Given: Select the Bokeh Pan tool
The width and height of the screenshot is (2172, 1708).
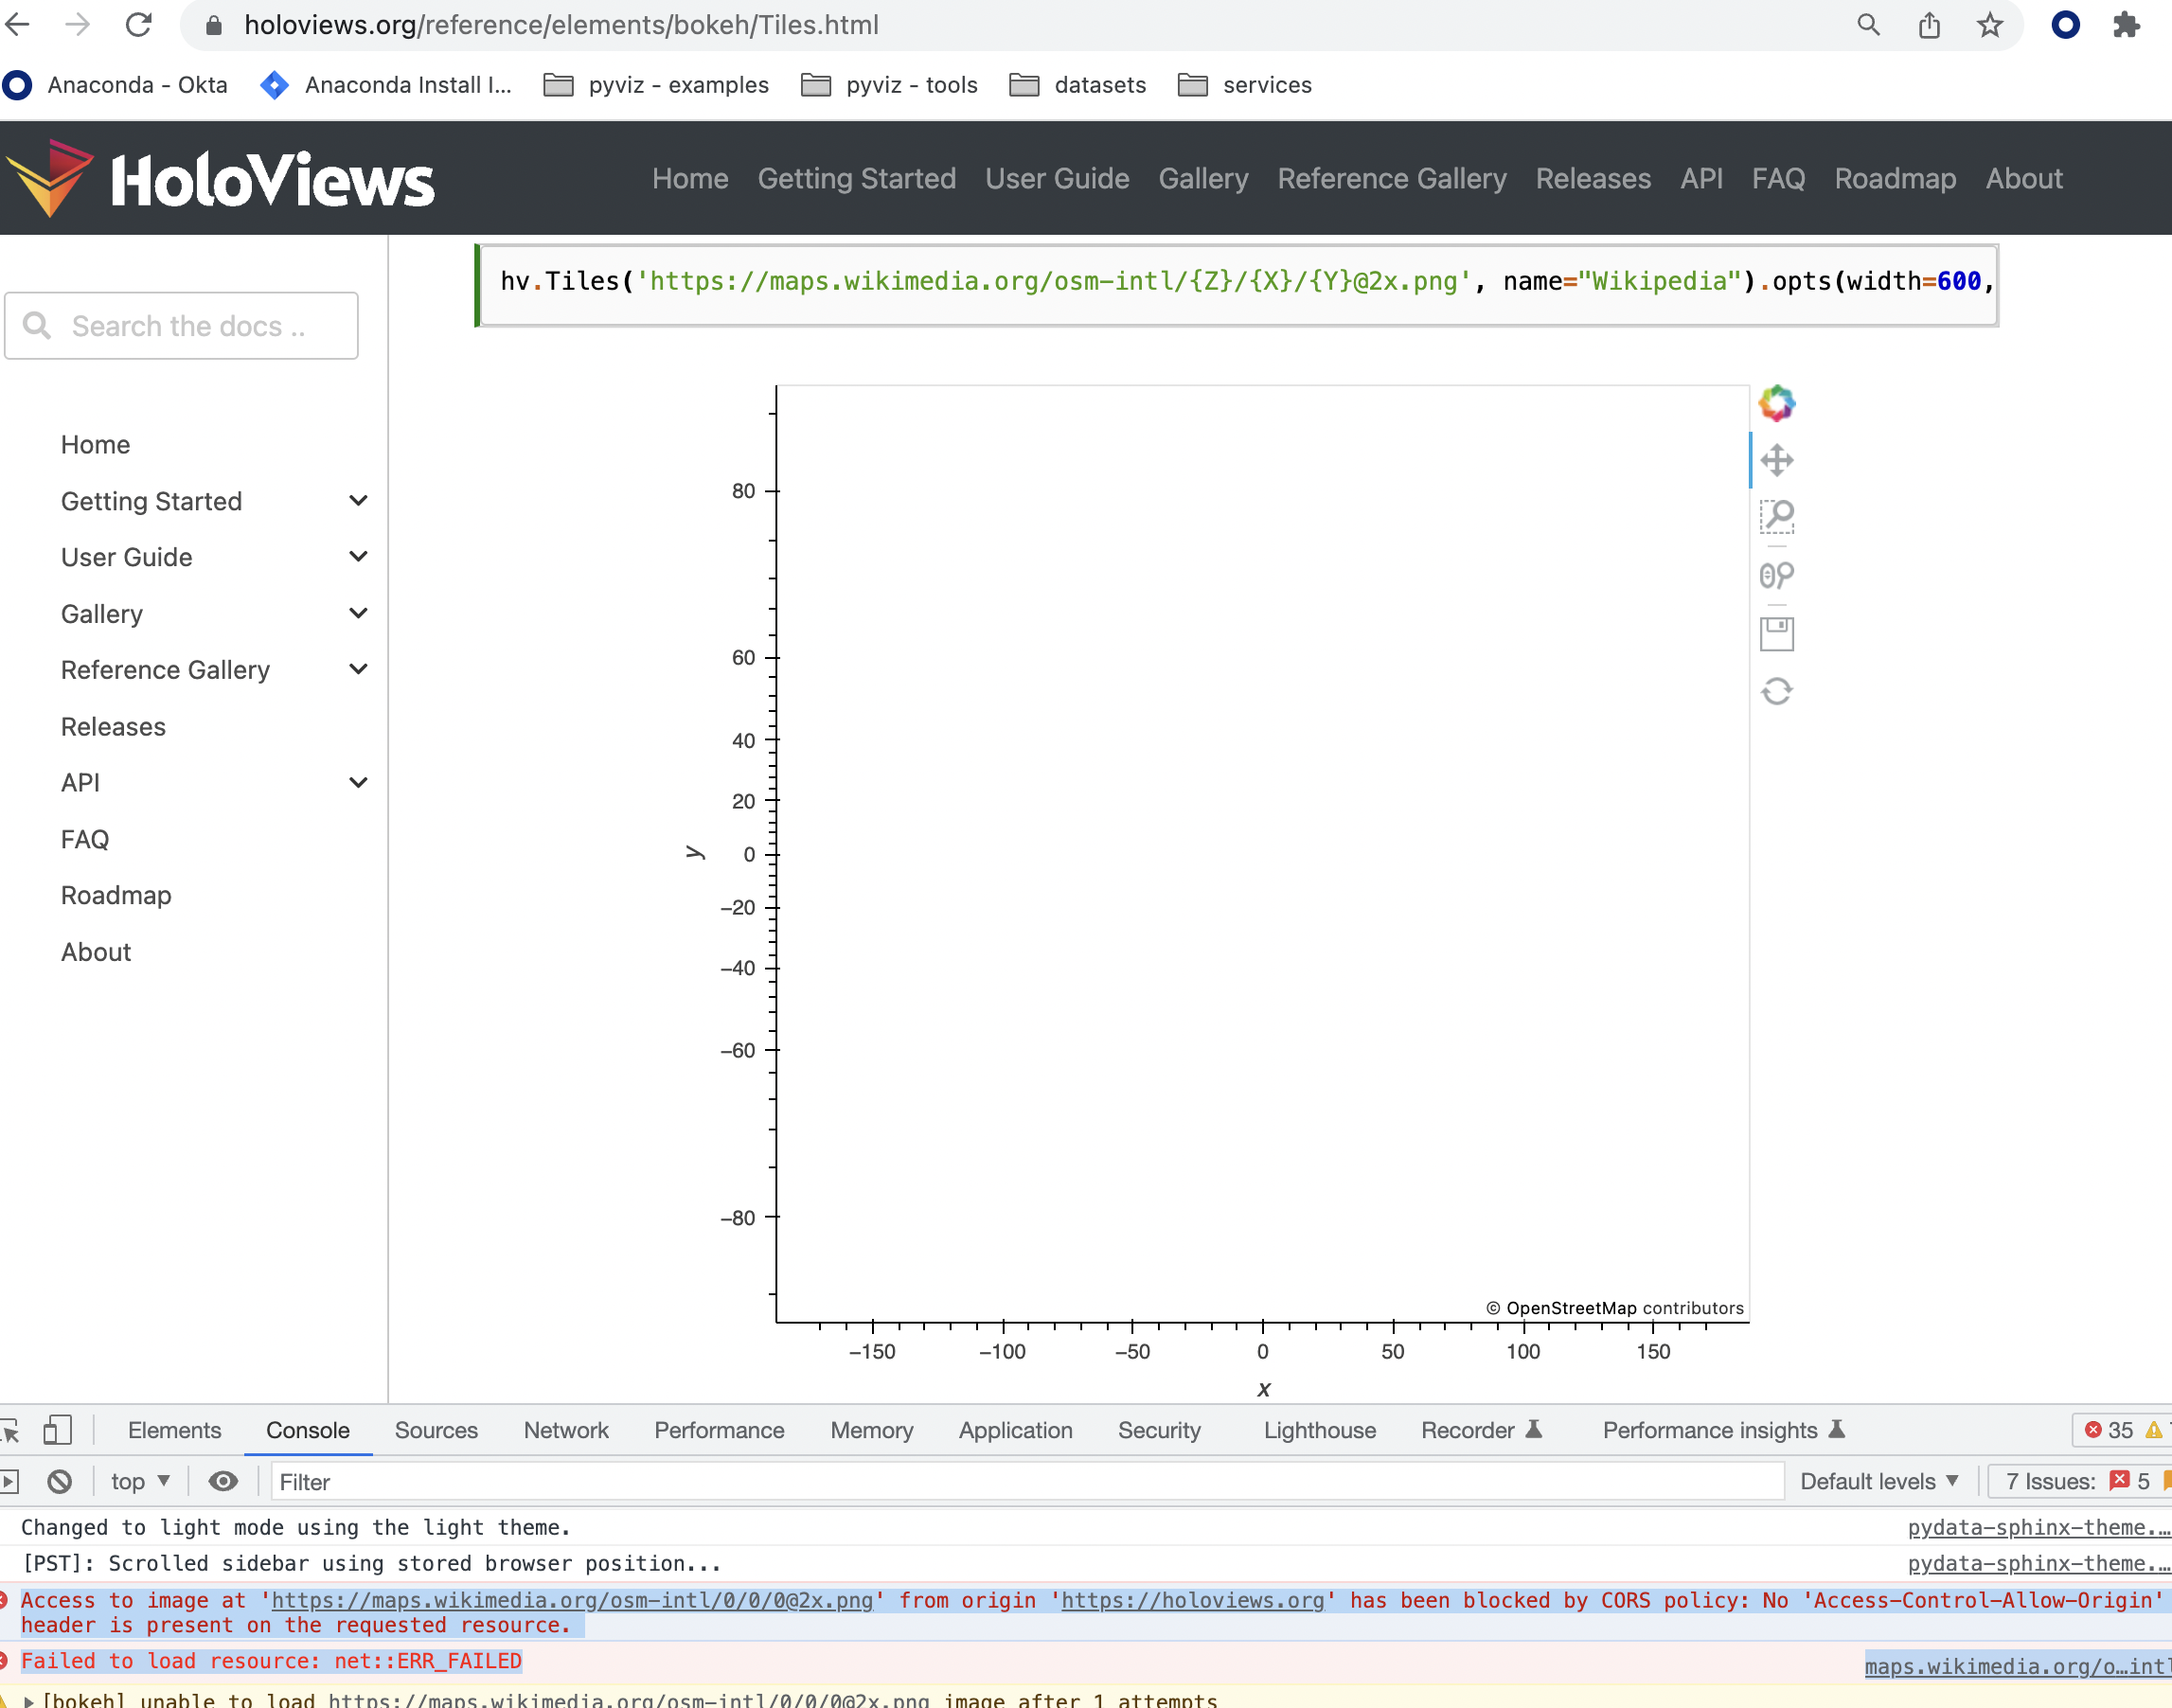Looking at the screenshot, I should pos(1776,460).
